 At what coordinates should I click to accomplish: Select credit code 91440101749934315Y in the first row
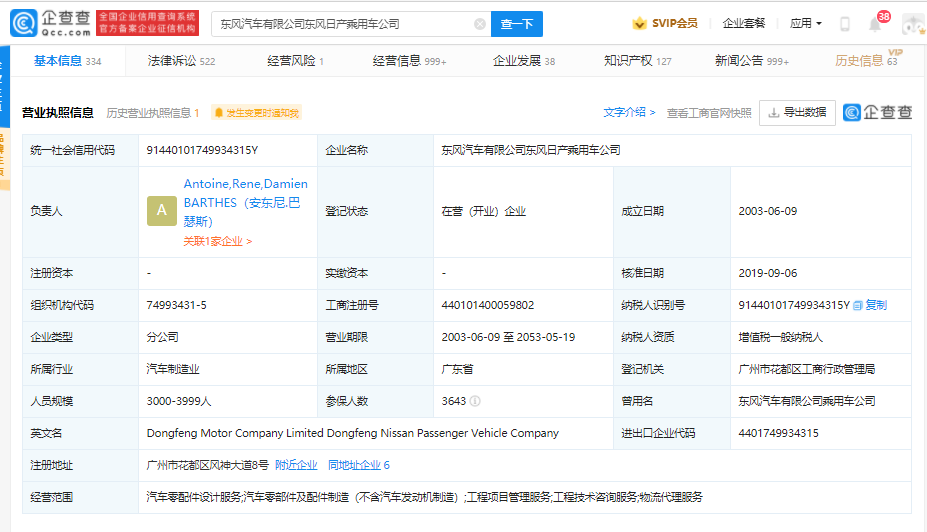point(202,150)
